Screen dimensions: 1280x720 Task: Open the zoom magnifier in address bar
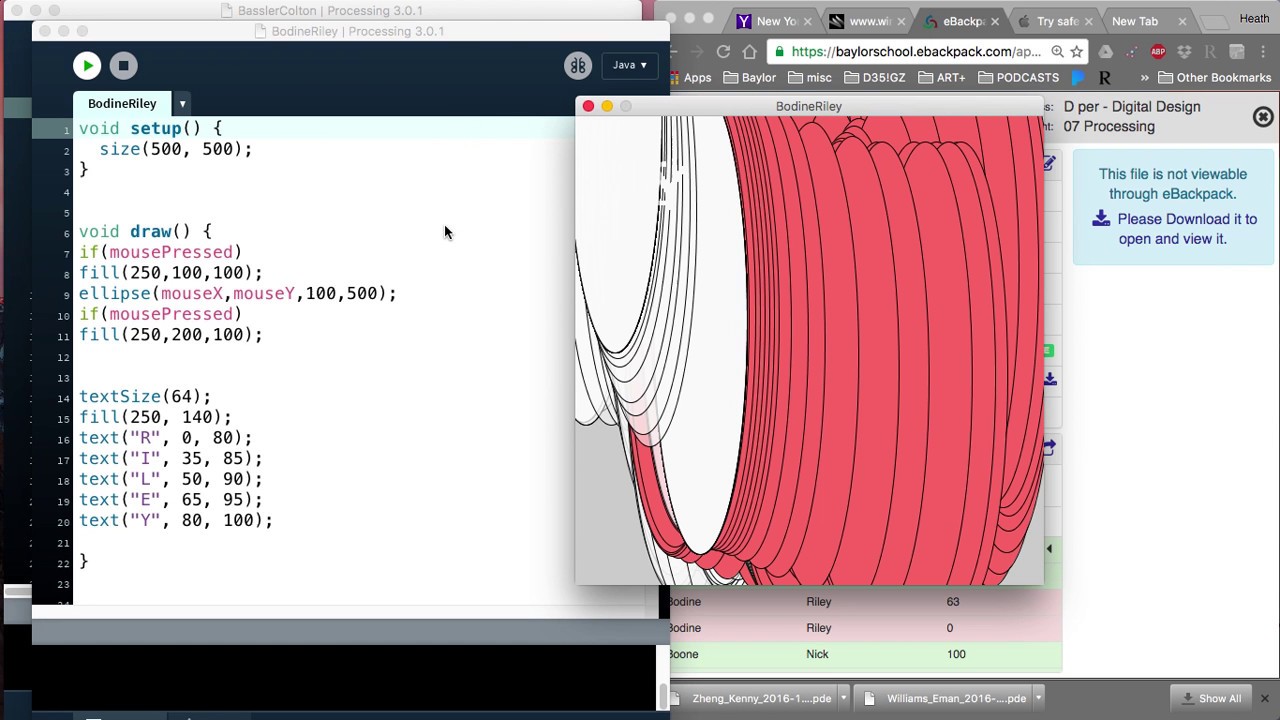point(1057,51)
